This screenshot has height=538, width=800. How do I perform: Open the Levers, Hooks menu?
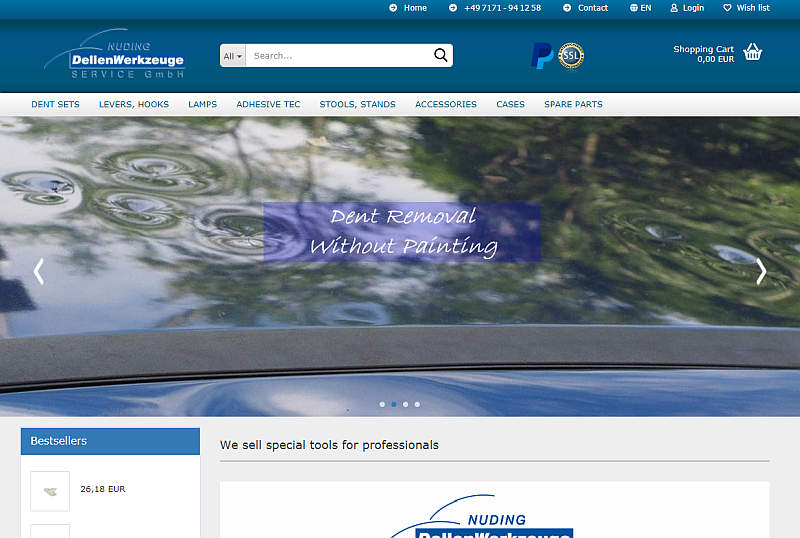[134, 104]
